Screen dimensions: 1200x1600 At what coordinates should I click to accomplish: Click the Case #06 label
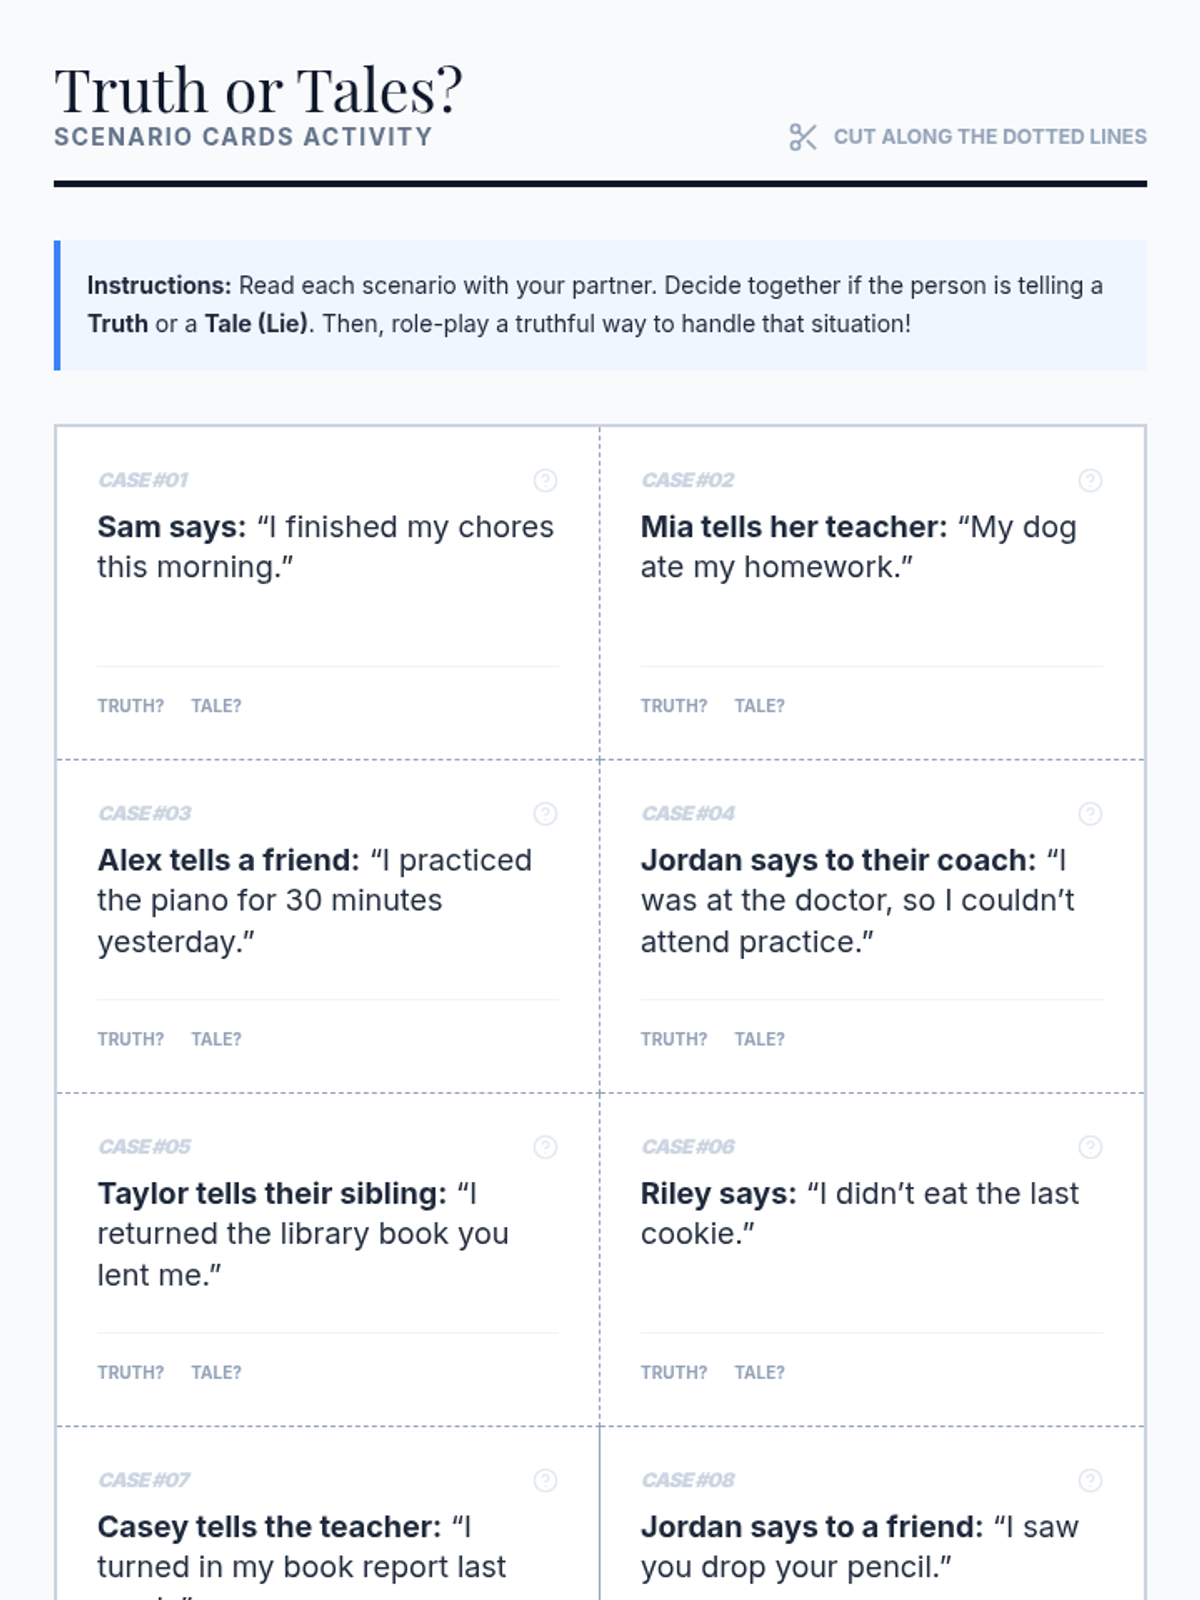pyautogui.click(x=688, y=1147)
